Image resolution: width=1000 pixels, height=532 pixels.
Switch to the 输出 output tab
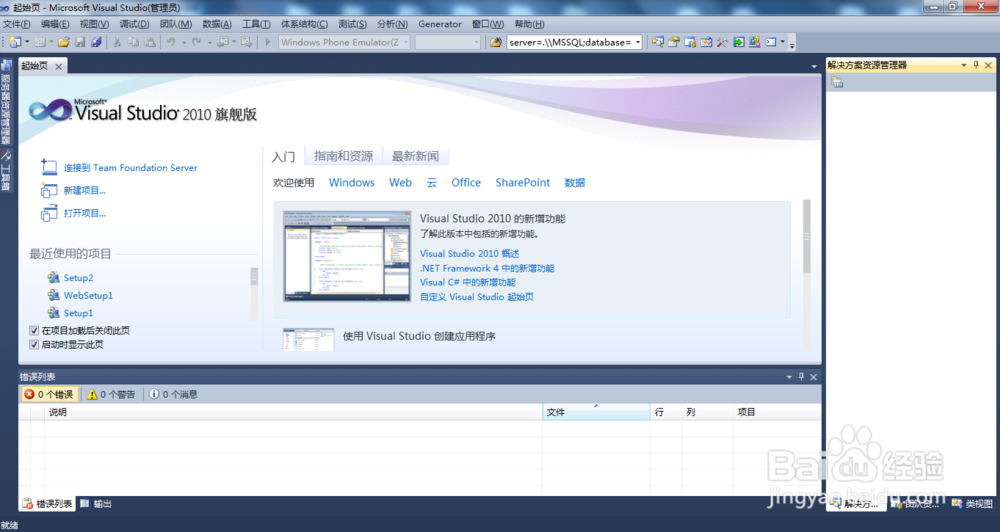(x=96, y=504)
